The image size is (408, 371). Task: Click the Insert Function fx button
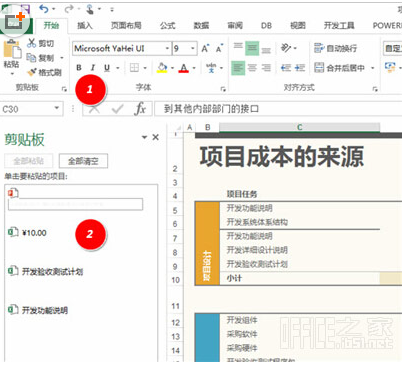coord(140,109)
